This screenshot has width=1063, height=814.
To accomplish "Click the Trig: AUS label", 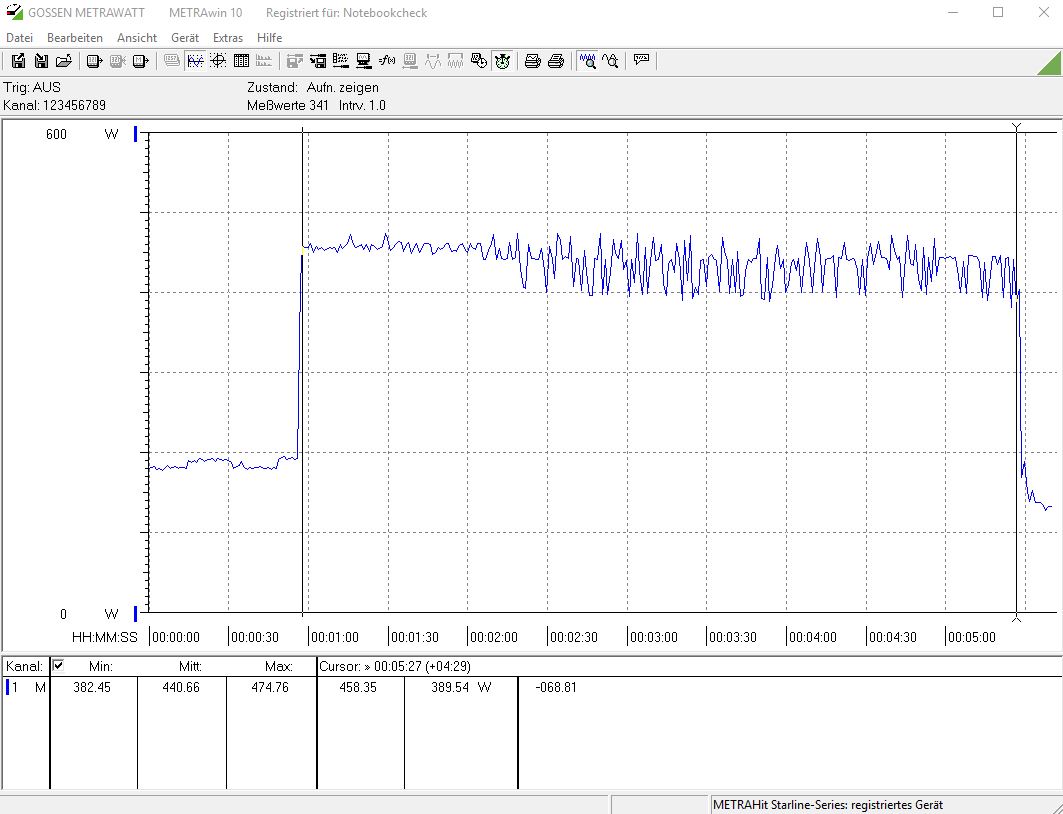I will 32,87.
